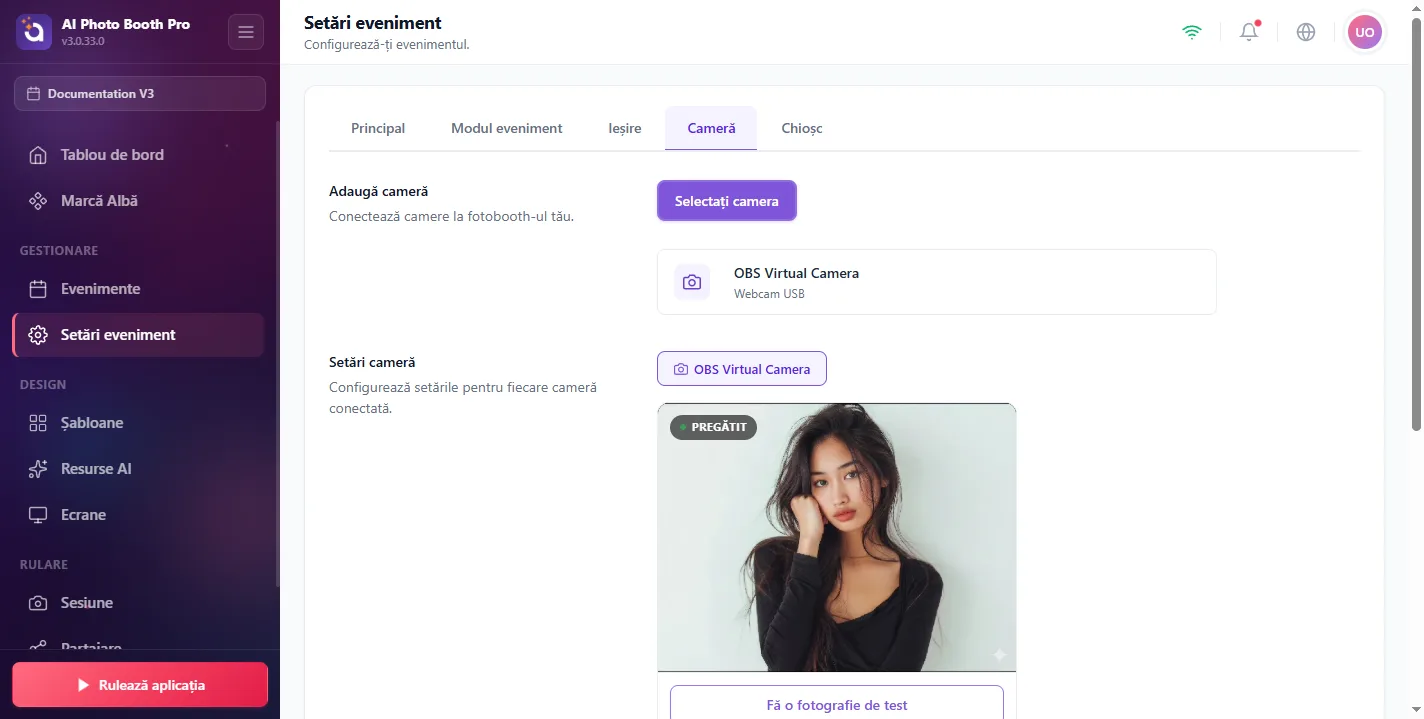Switch to the Principal tab

(x=378, y=128)
